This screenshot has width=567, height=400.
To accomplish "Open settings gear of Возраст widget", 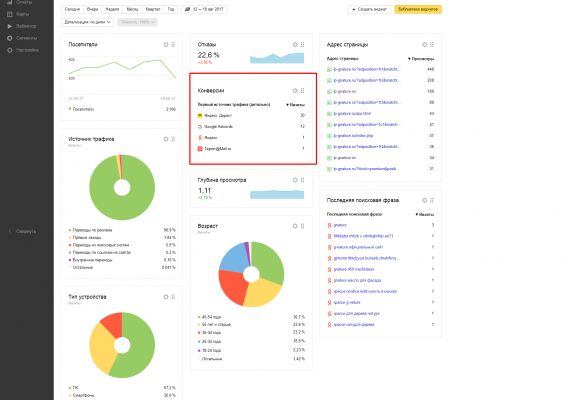I will click(295, 226).
